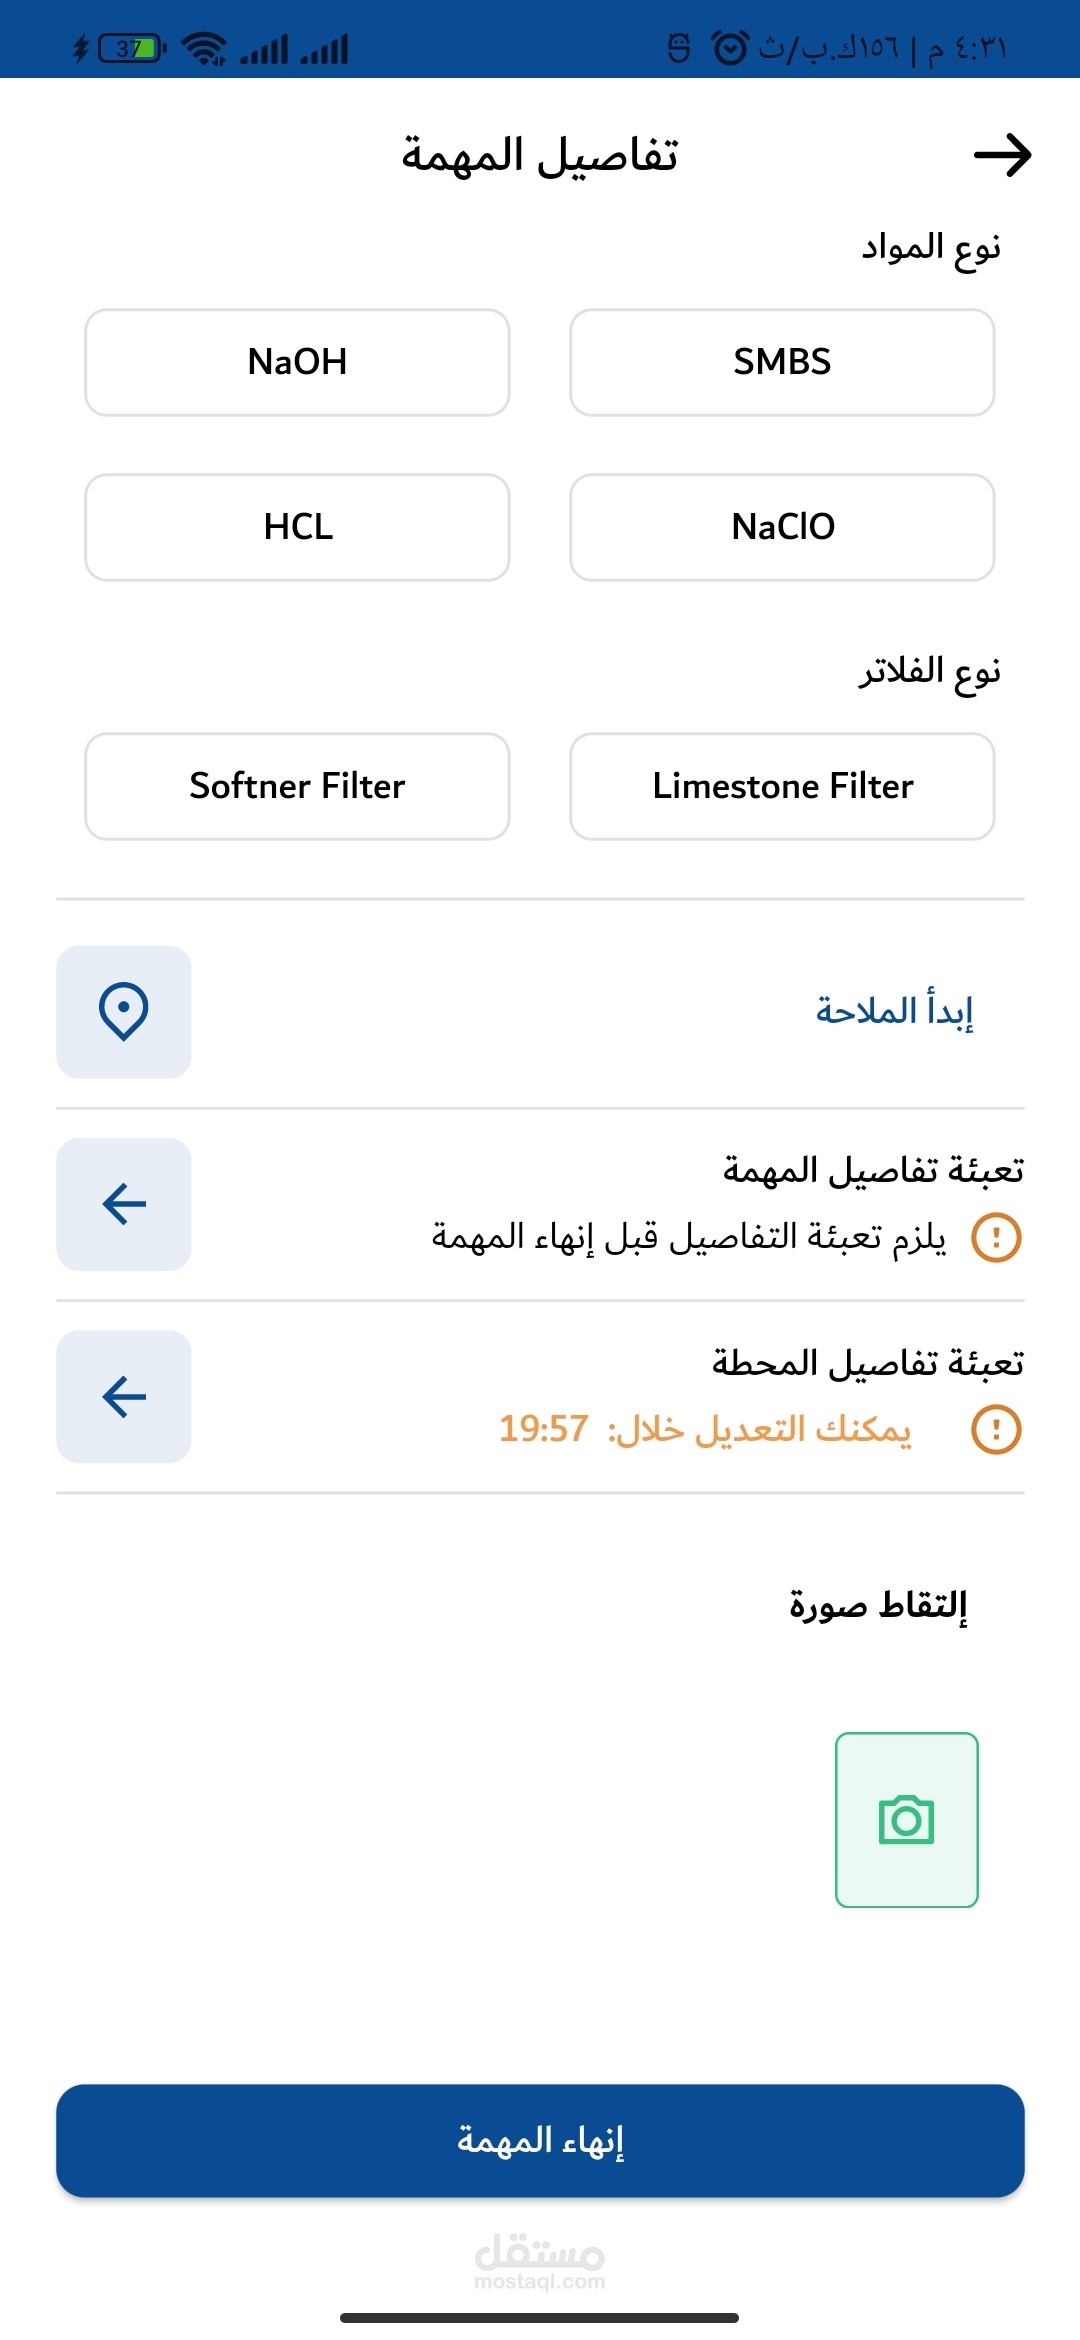
Task: Tap warning icon beside task details notice
Action: click(x=996, y=1237)
